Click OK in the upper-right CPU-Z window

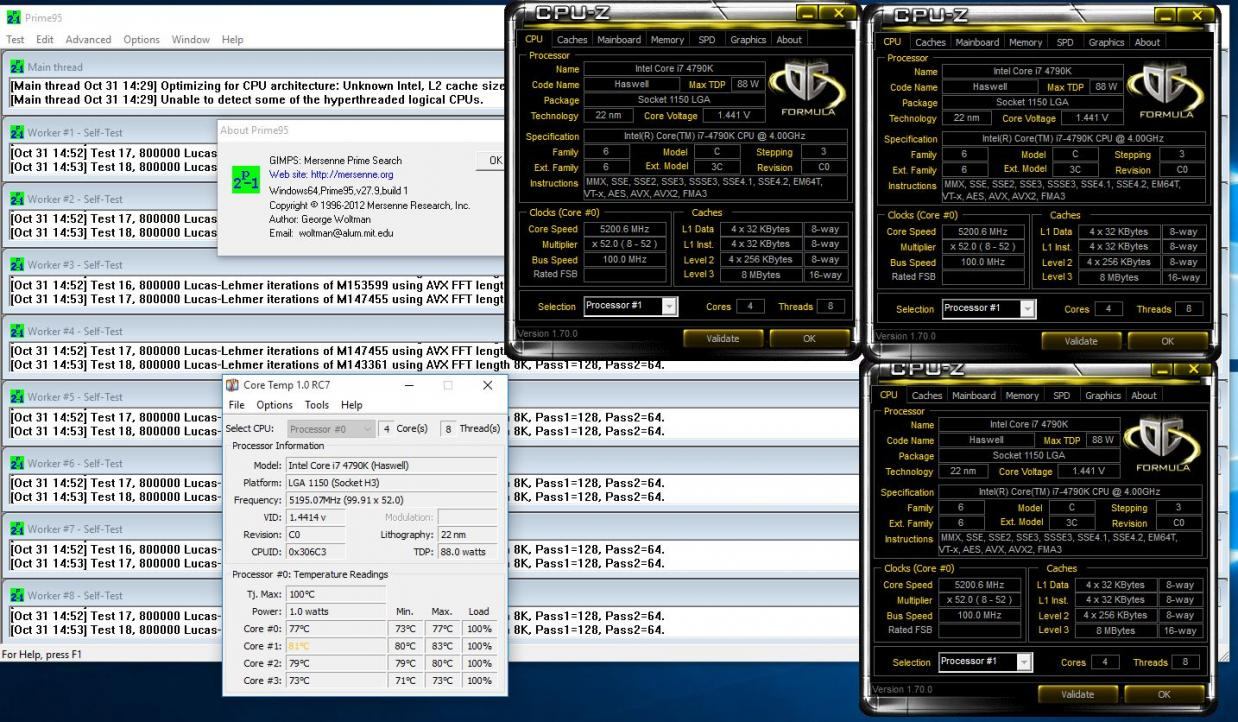1167,341
